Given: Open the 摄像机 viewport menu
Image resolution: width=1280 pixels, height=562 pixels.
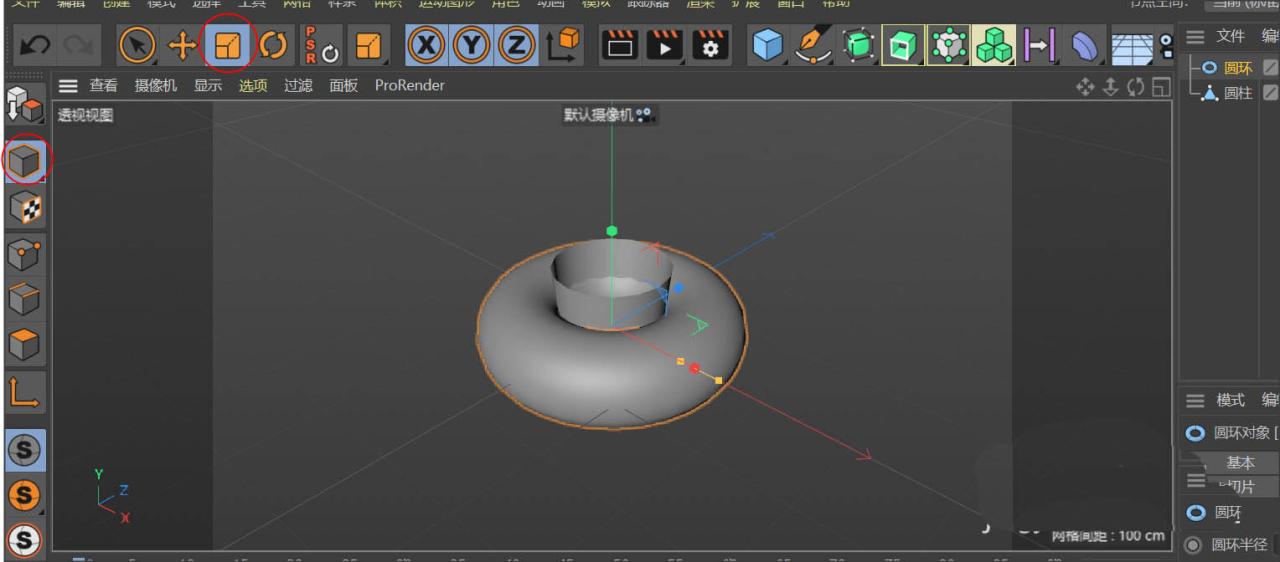Looking at the screenshot, I should coord(155,86).
